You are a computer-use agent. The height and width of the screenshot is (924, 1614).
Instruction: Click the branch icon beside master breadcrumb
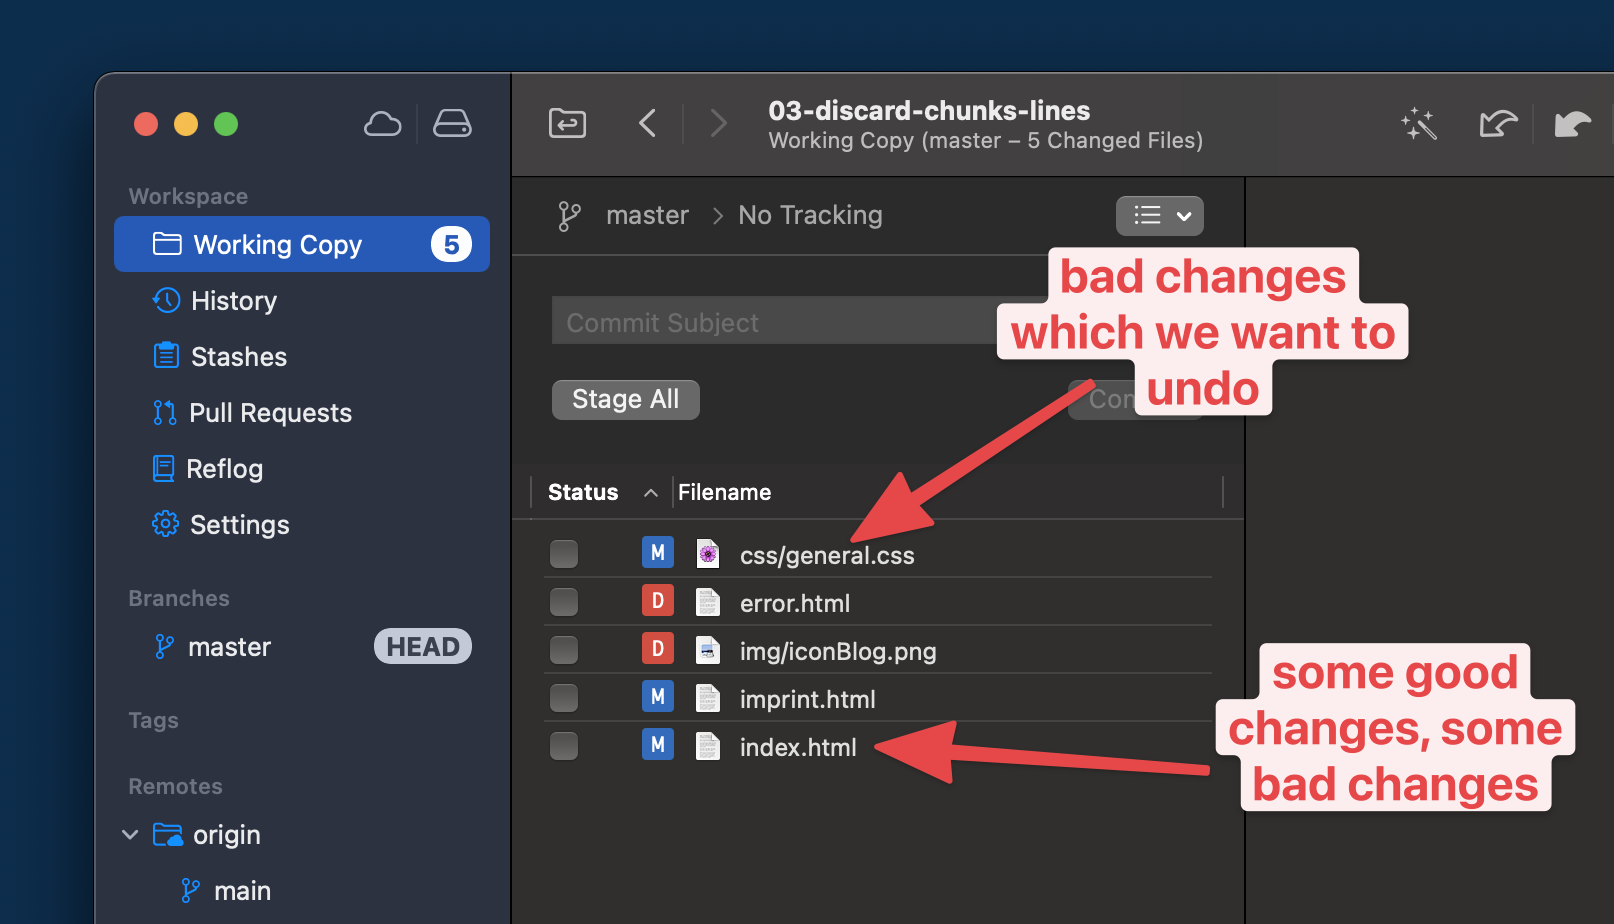point(570,215)
